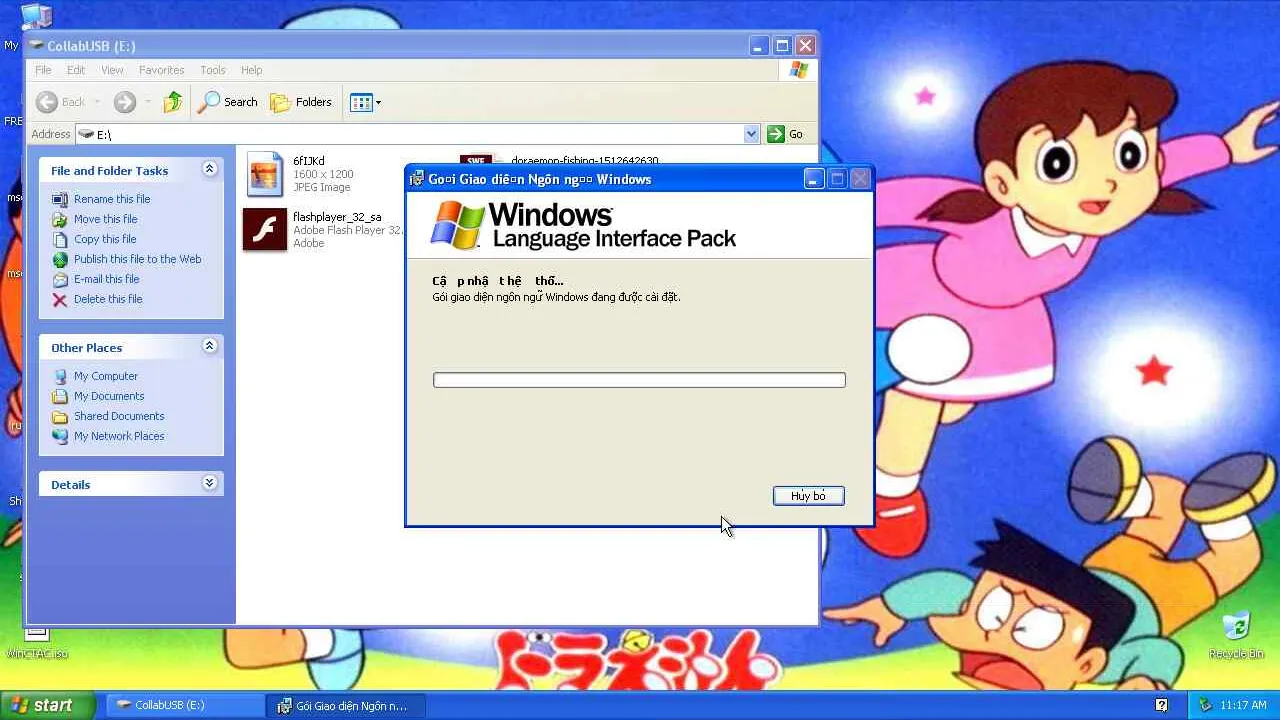Click the Back arrow icon in Explorer
The width and height of the screenshot is (1280, 720).
(x=47, y=102)
